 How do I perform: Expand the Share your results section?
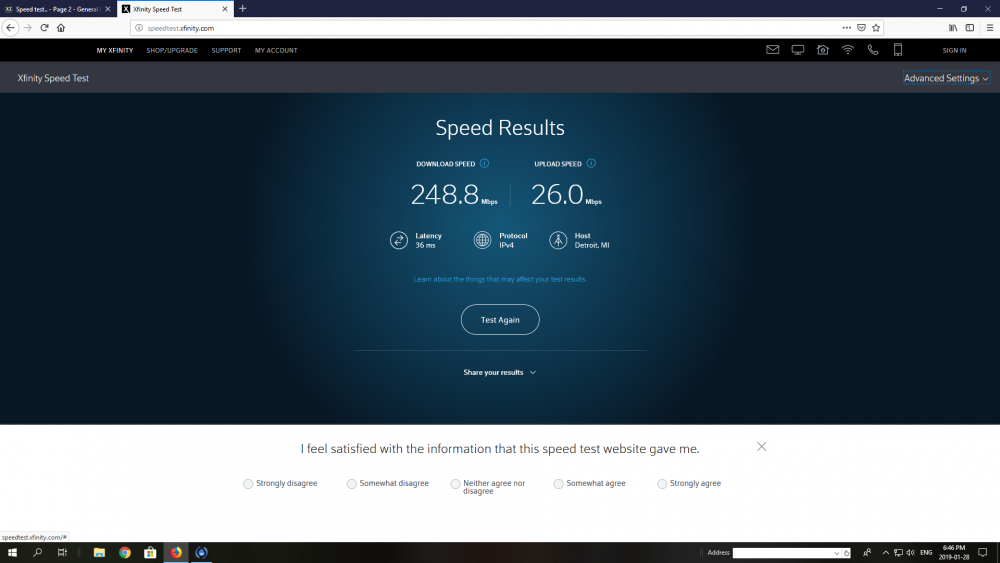pyautogui.click(x=499, y=372)
